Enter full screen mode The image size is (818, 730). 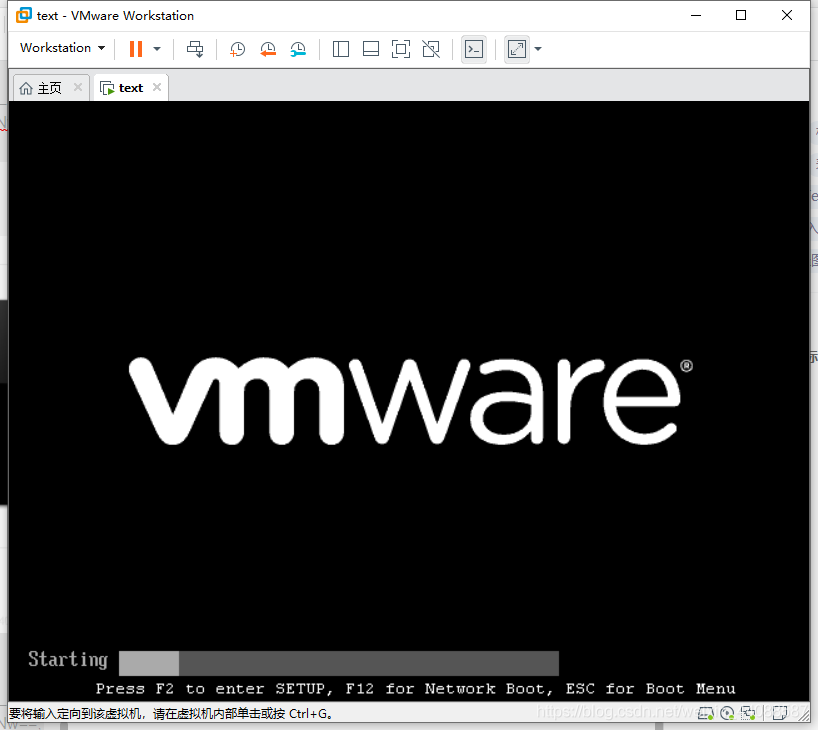[x=401, y=49]
